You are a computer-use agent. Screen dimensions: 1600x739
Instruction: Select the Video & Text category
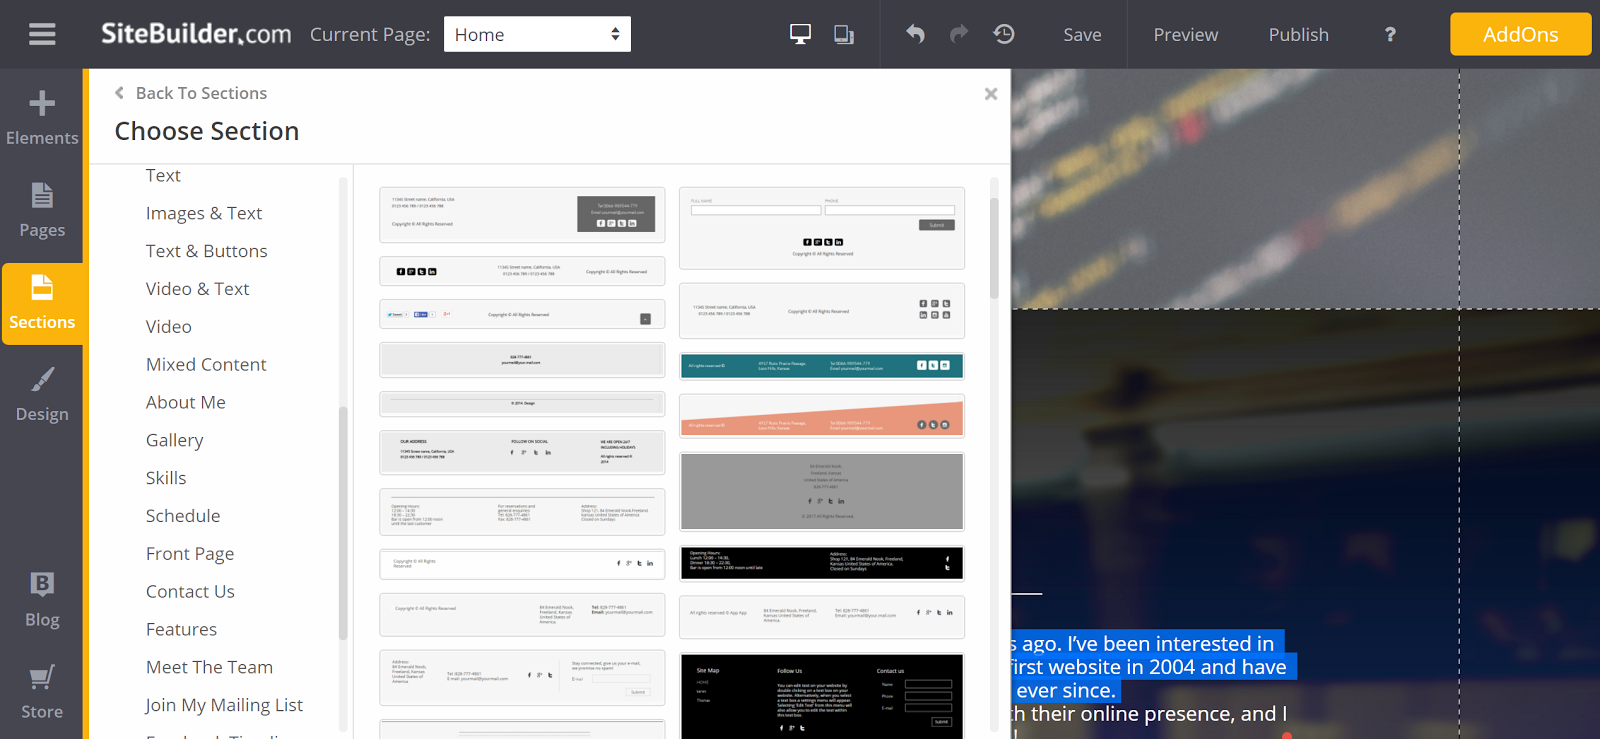[x=198, y=289]
